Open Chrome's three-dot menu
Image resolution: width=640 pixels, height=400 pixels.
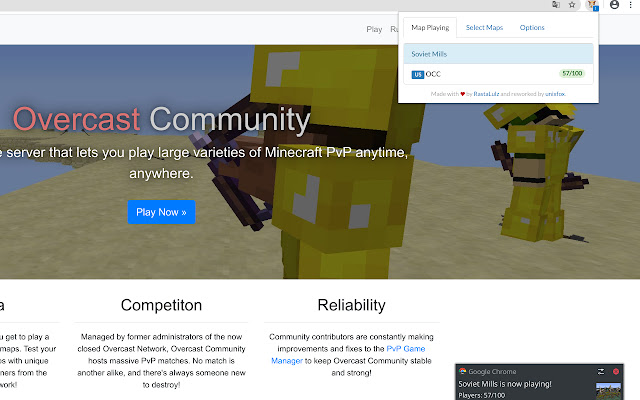tap(631, 4)
